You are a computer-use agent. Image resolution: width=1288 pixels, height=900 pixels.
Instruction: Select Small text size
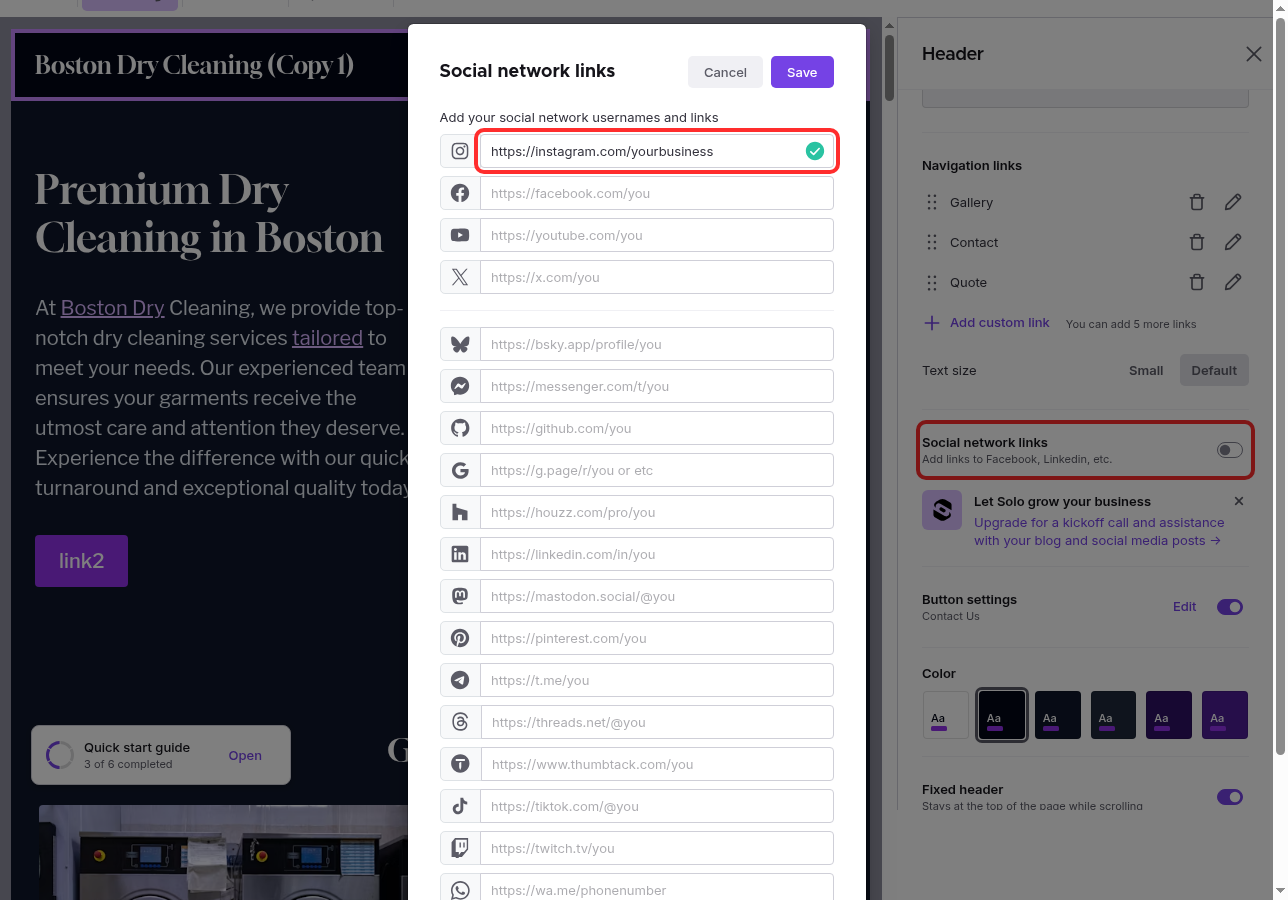(x=1146, y=370)
